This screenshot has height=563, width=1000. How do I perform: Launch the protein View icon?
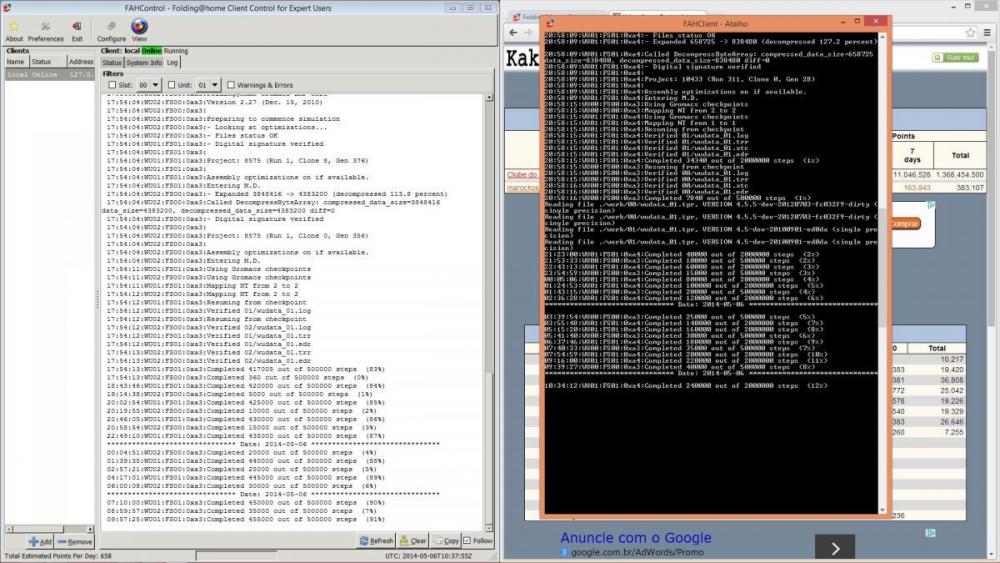click(x=139, y=28)
